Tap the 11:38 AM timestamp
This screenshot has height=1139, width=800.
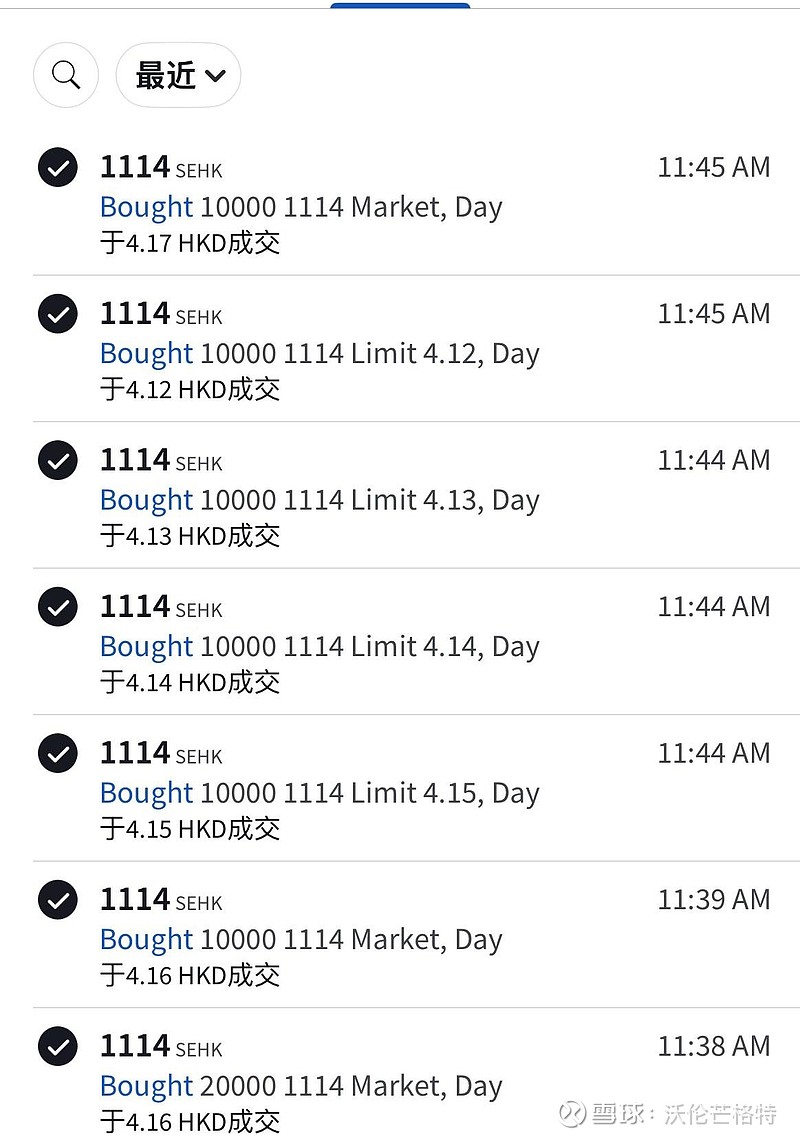(713, 1046)
